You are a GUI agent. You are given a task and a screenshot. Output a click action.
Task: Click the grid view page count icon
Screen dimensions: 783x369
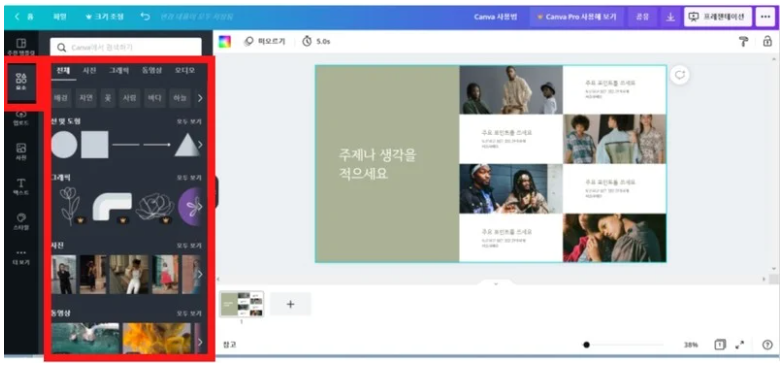point(720,345)
